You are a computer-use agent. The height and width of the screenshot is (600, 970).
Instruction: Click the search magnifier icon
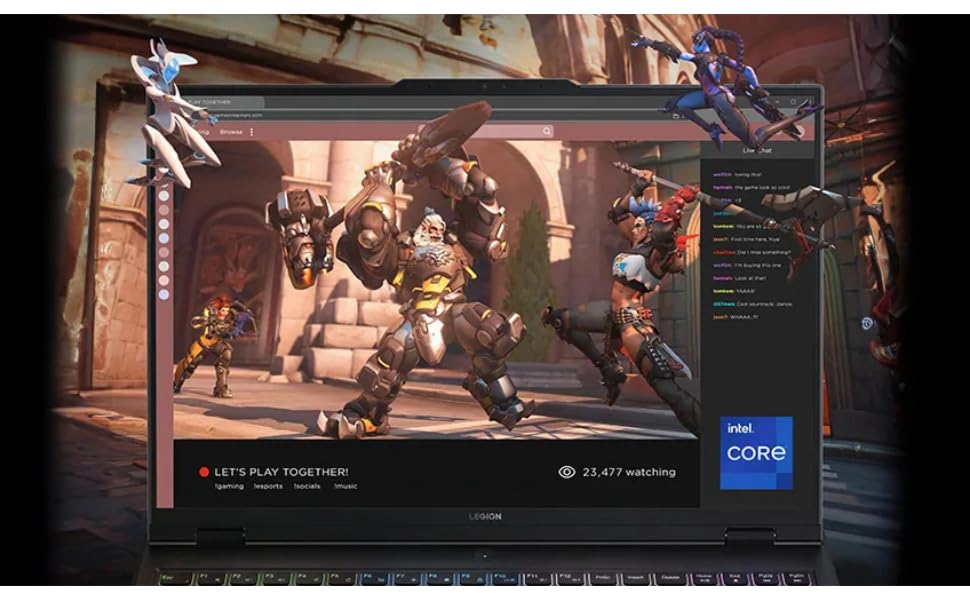click(x=547, y=131)
